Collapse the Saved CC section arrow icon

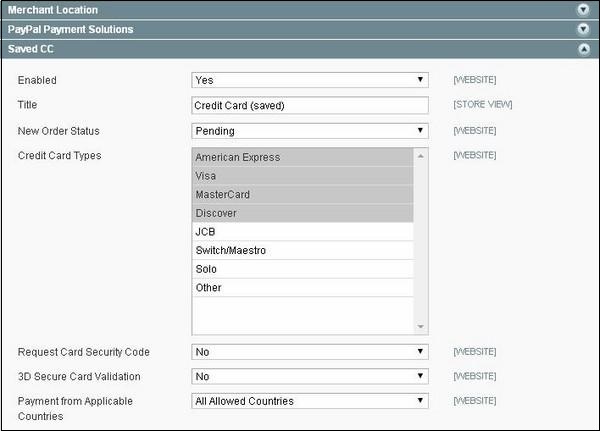(583, 48)
